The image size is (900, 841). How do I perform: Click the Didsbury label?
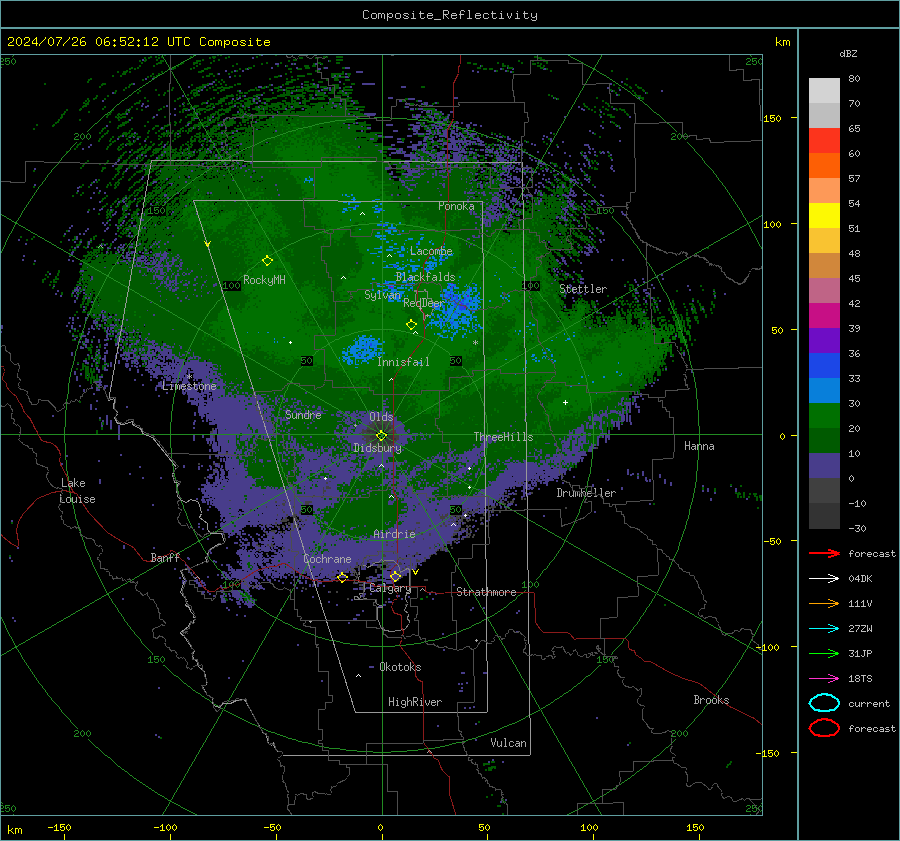tap(377, 448)
